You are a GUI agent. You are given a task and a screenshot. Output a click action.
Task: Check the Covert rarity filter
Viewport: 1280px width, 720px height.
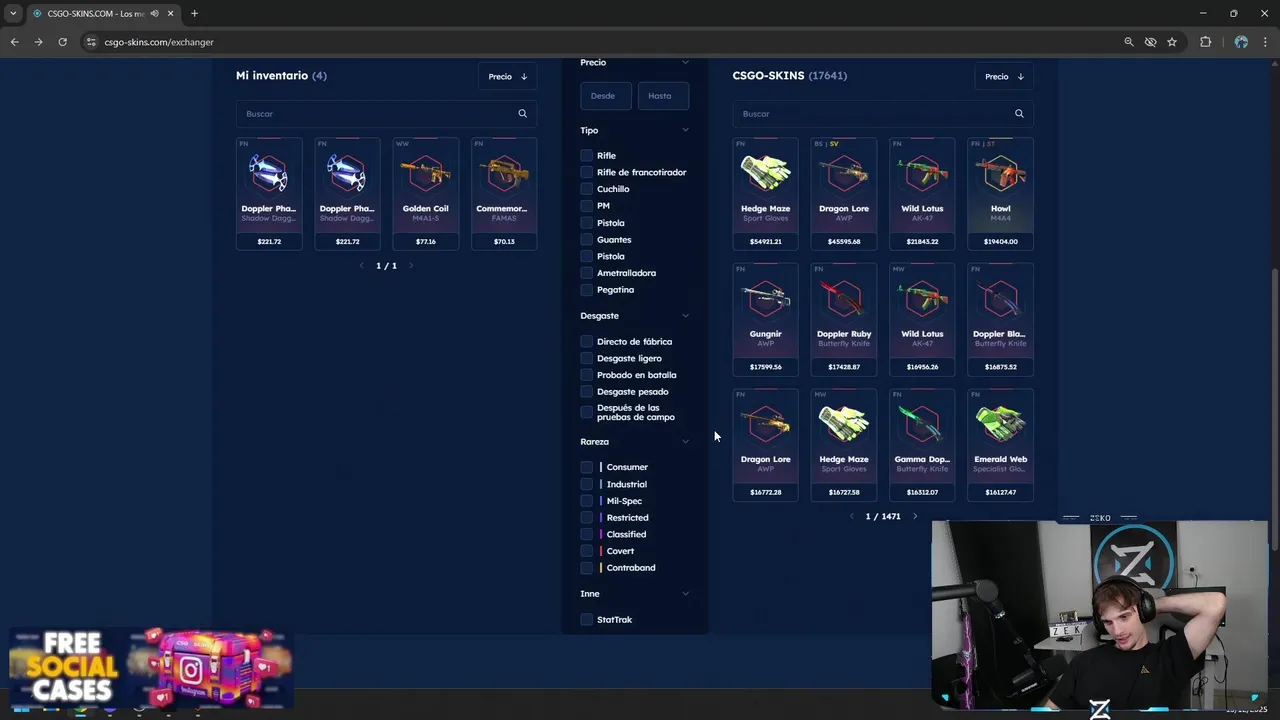pos(587,551)
